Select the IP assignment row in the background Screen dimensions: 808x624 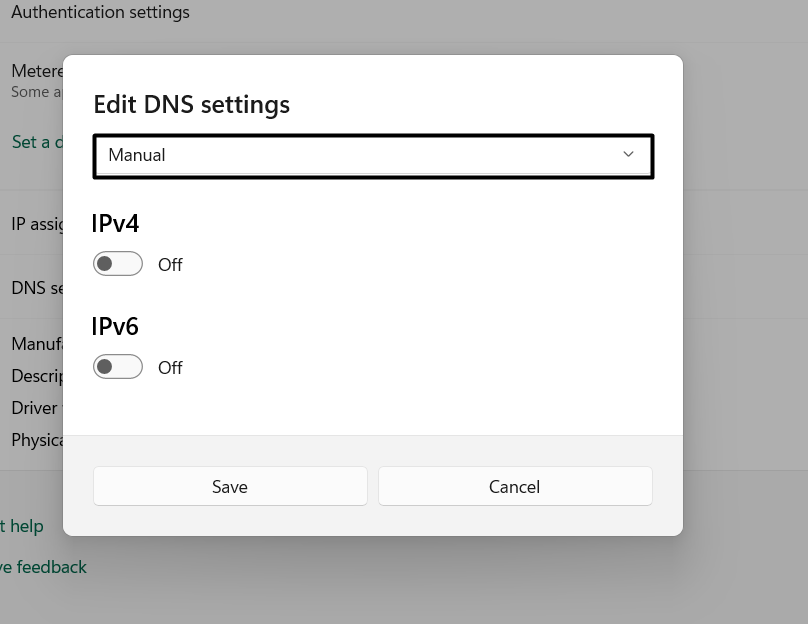(x=37, y=224)
